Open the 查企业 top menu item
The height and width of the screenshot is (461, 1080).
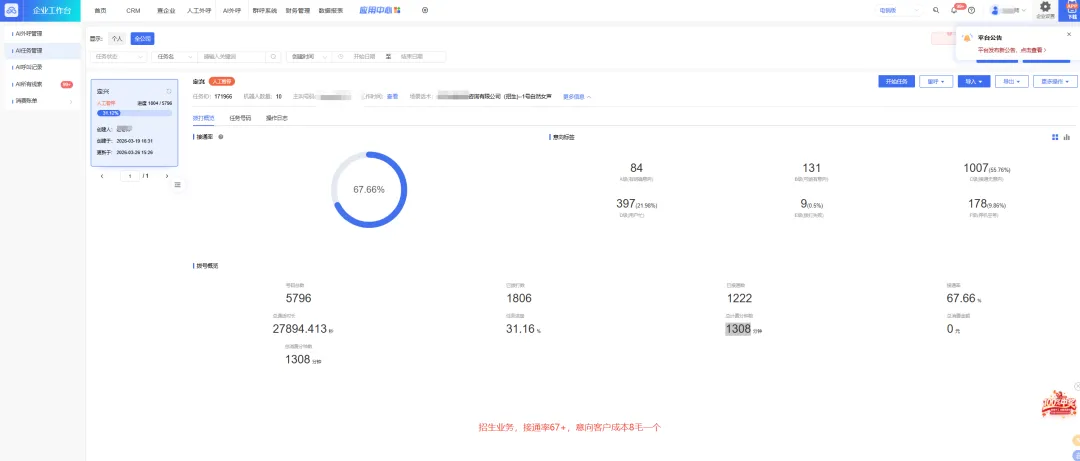[166, 10]
